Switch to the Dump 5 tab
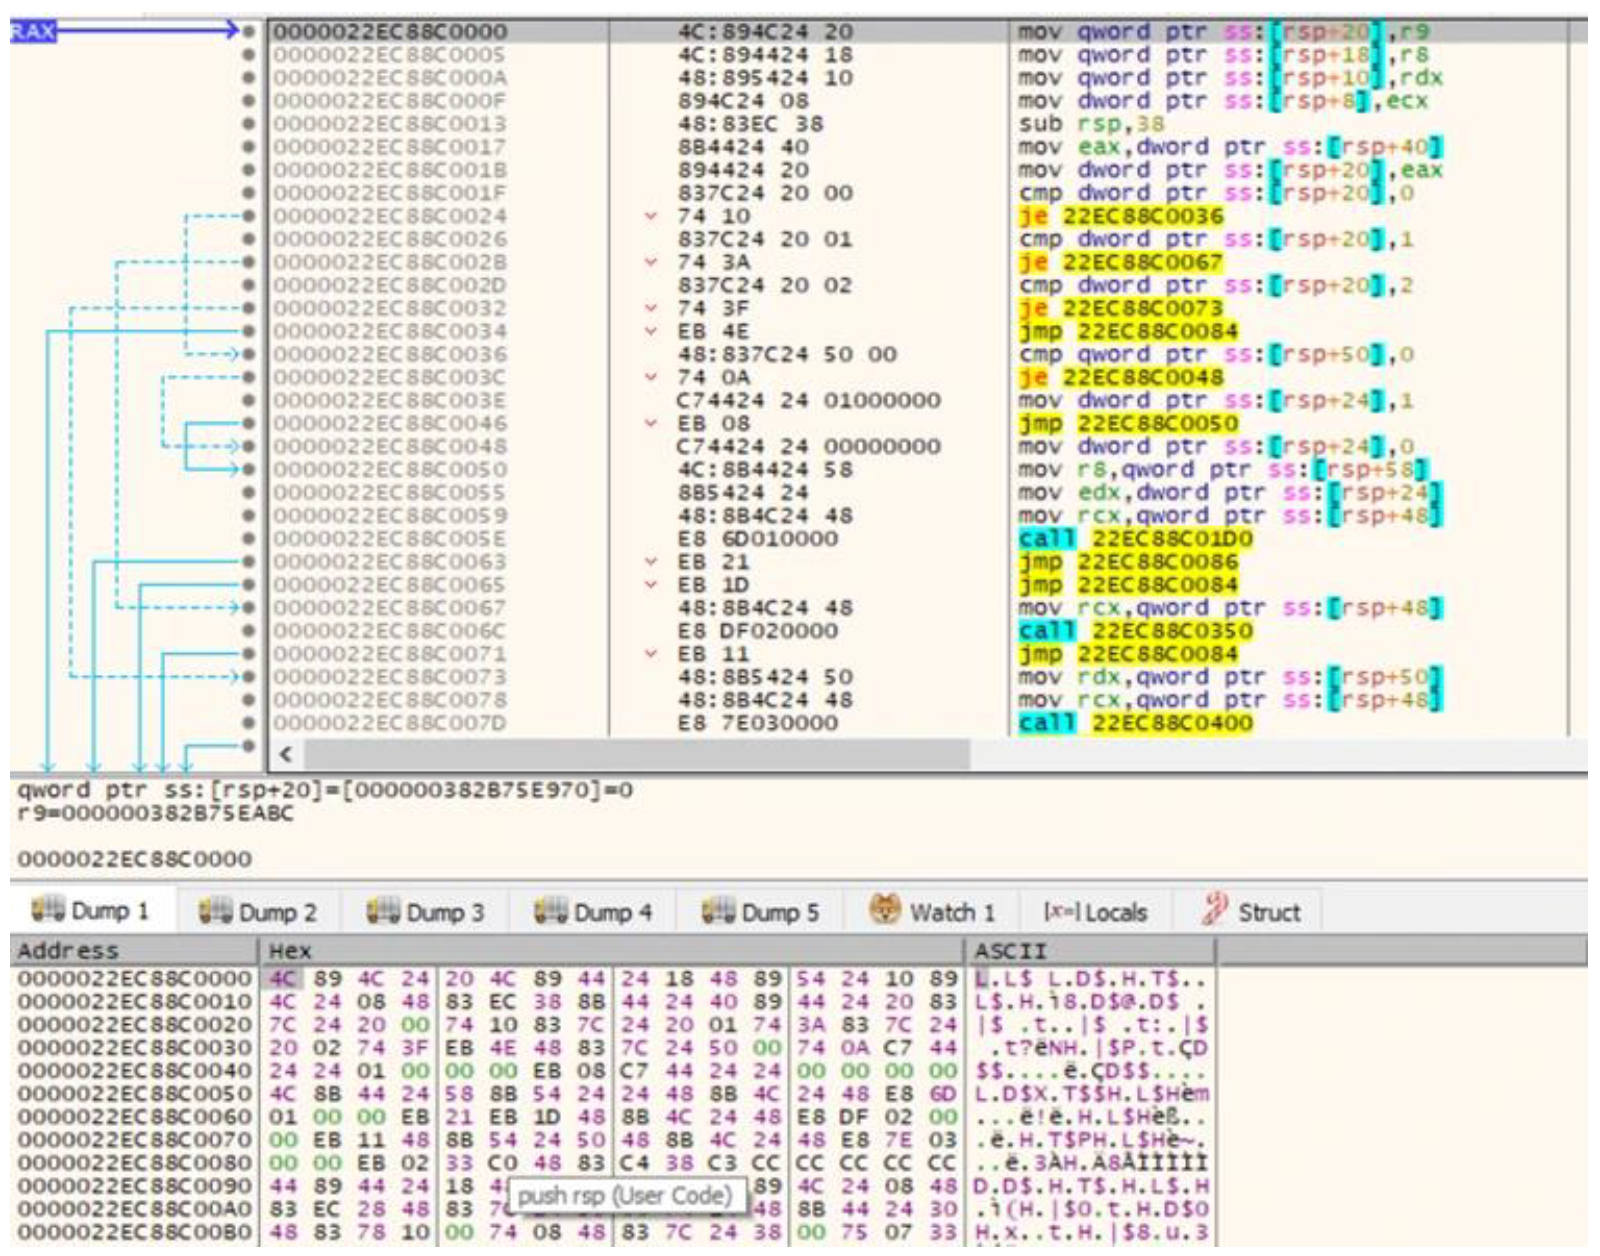1600x1256 pixels. (761, 911)
